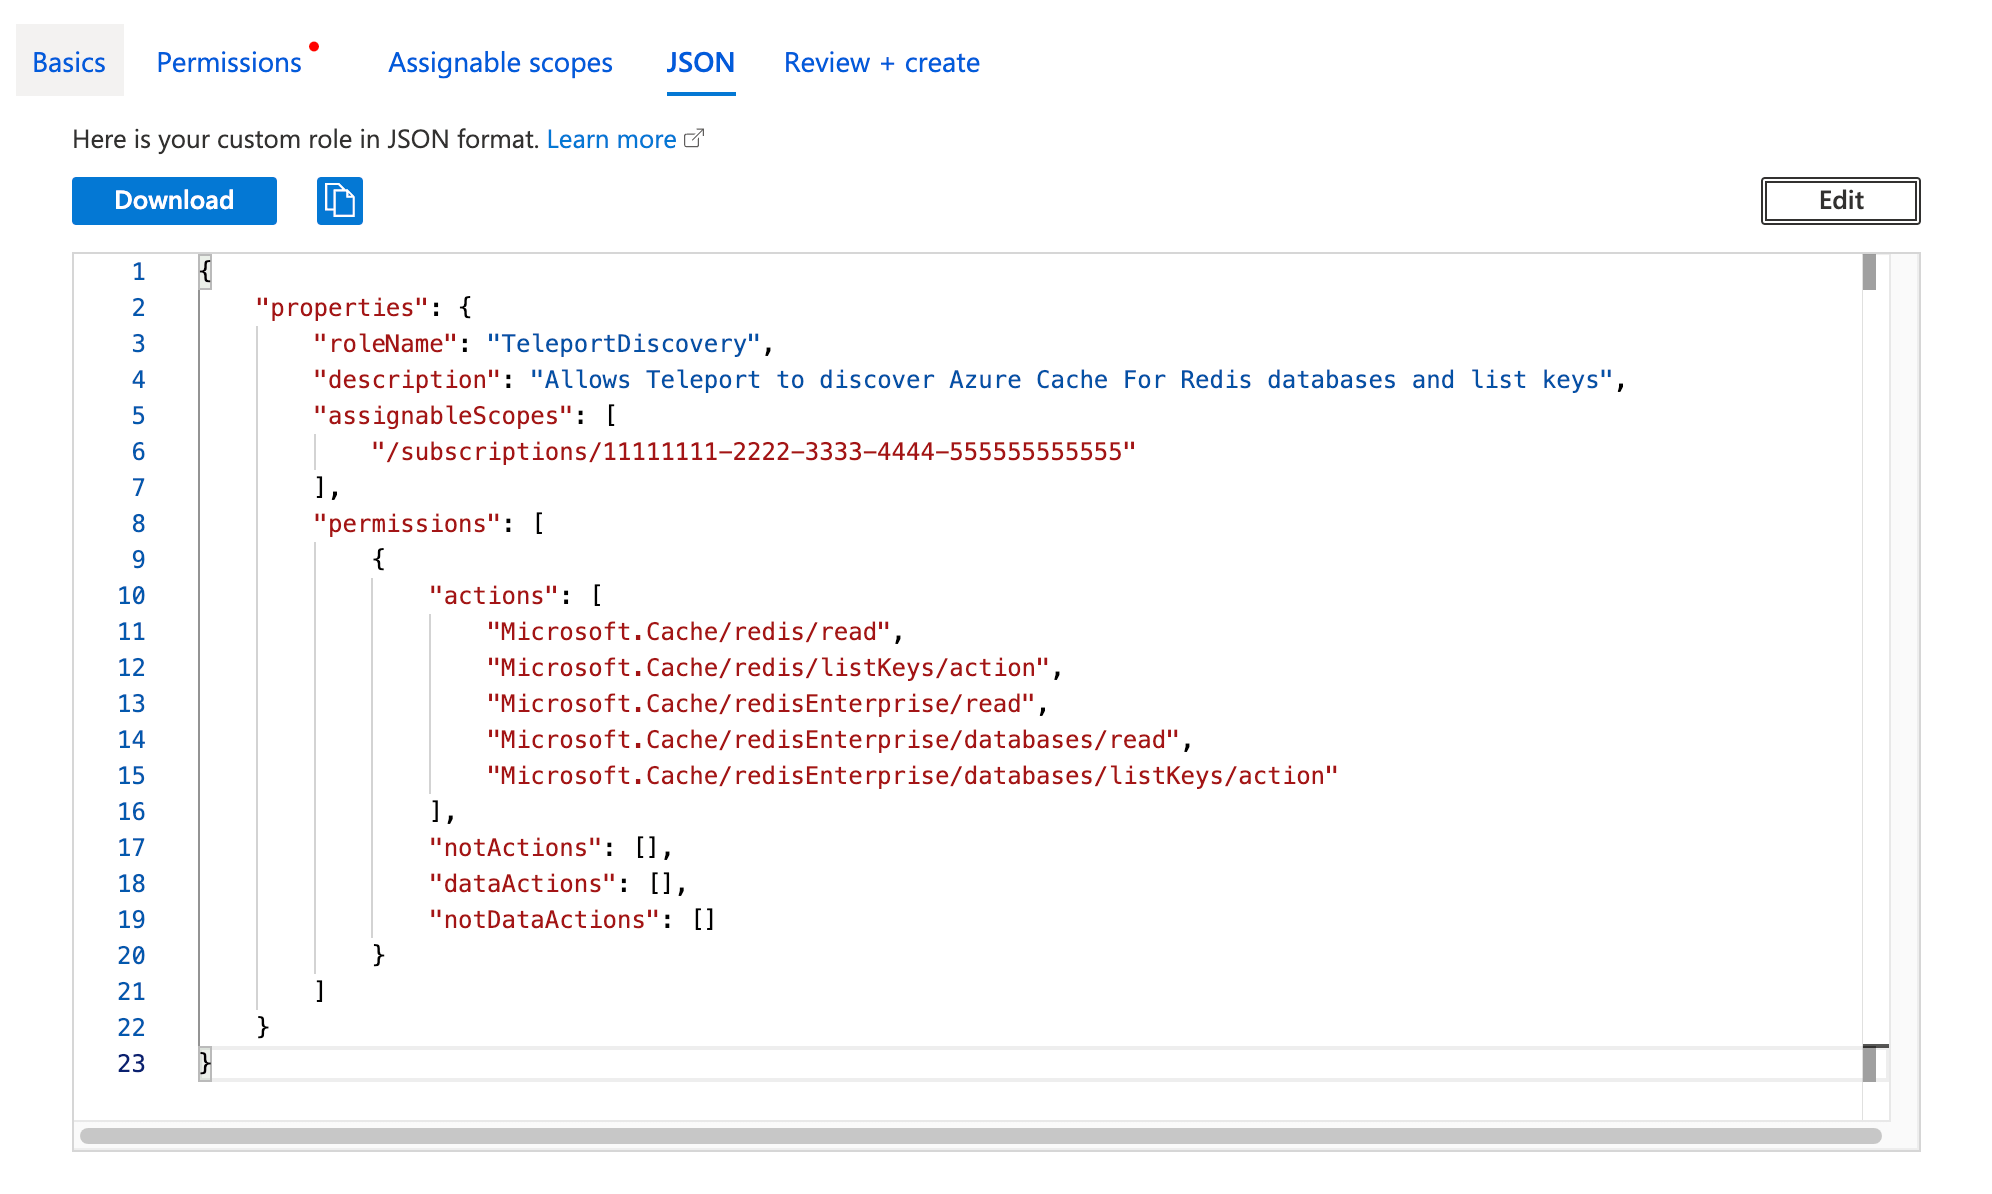This screenshot has height=1194, width=1992.
Task: Click the vertical editor scrollbar thumb
Action: [1870, 272]
